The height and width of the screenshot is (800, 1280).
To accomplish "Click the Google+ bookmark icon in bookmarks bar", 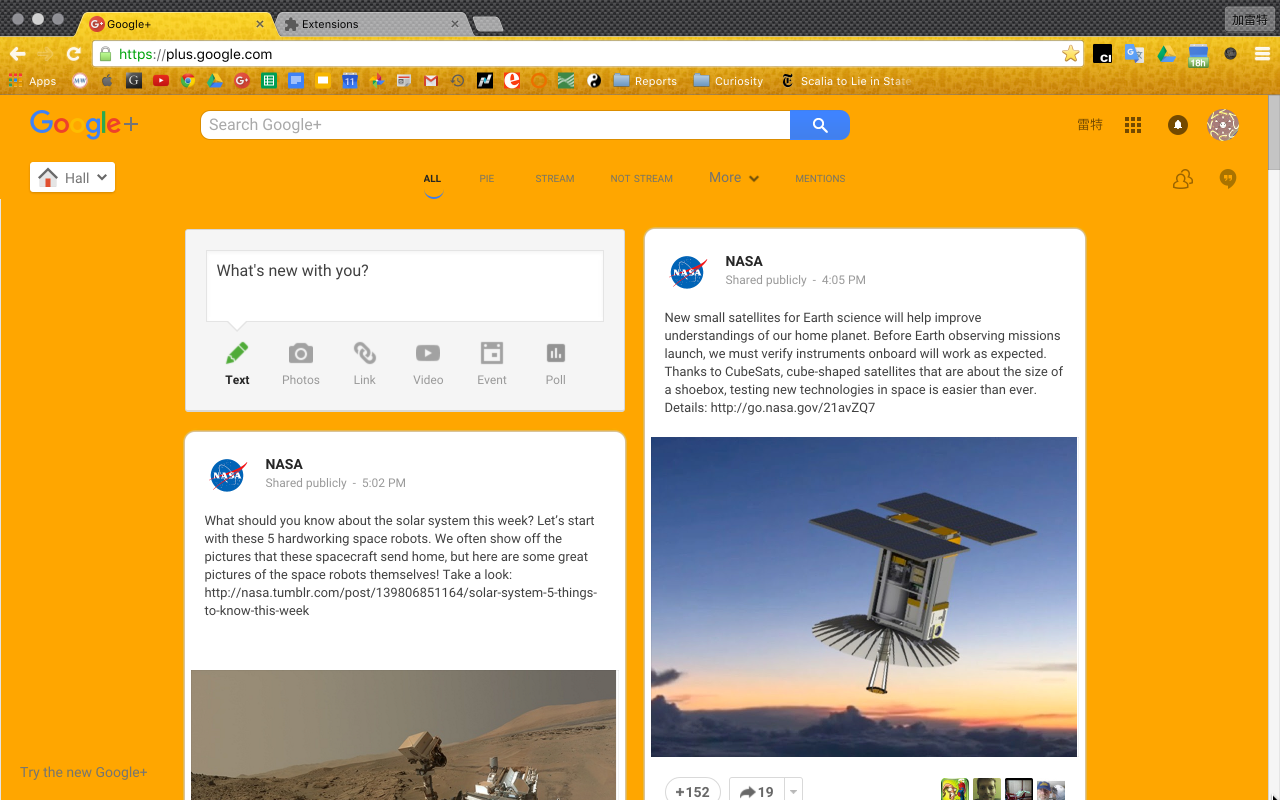I will tap(241, 81).
